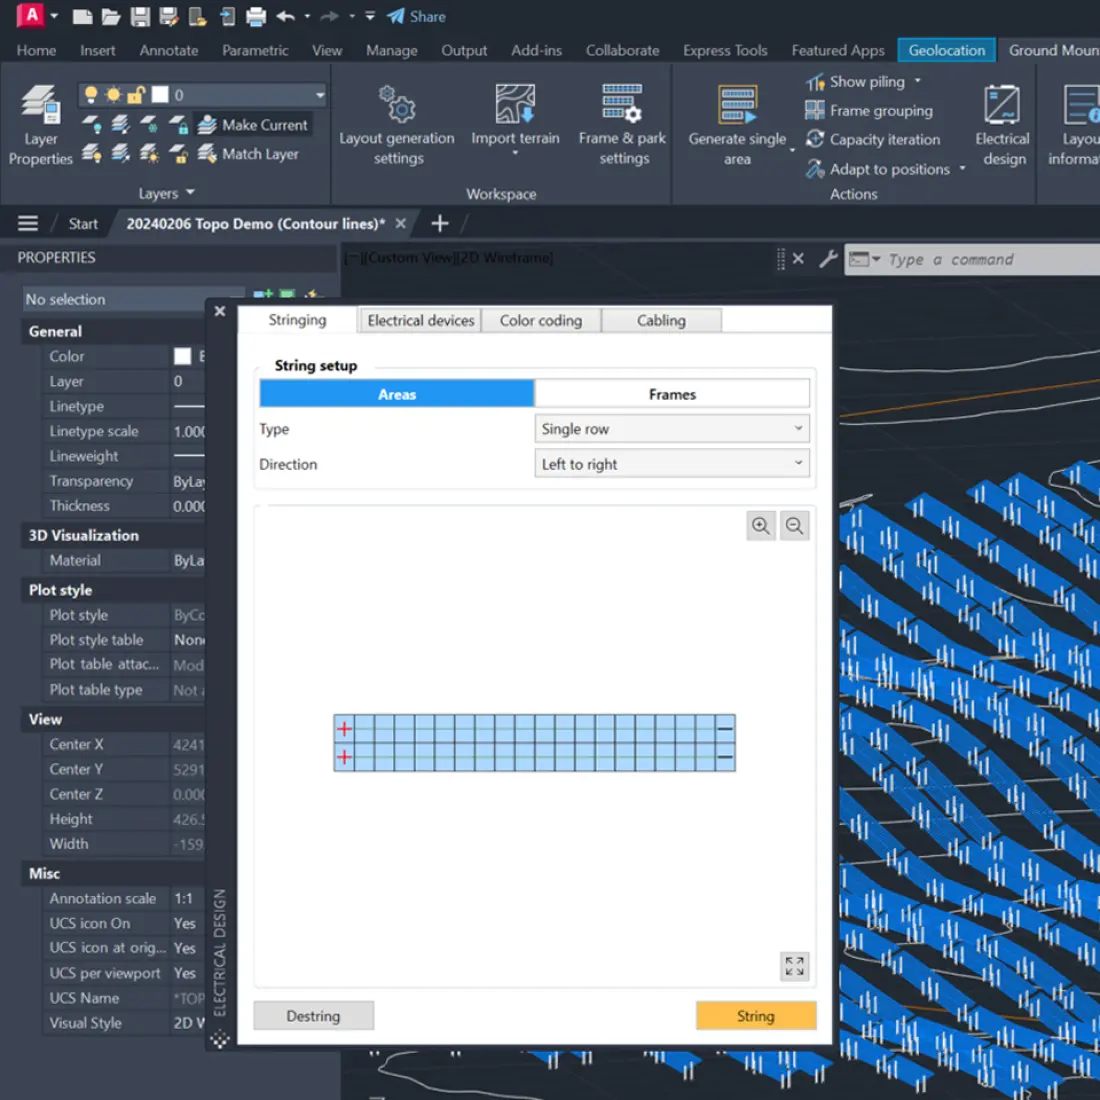Toggle Show piling display
The width and height of the screenshot is (1100, 1100).
point(862,81)
